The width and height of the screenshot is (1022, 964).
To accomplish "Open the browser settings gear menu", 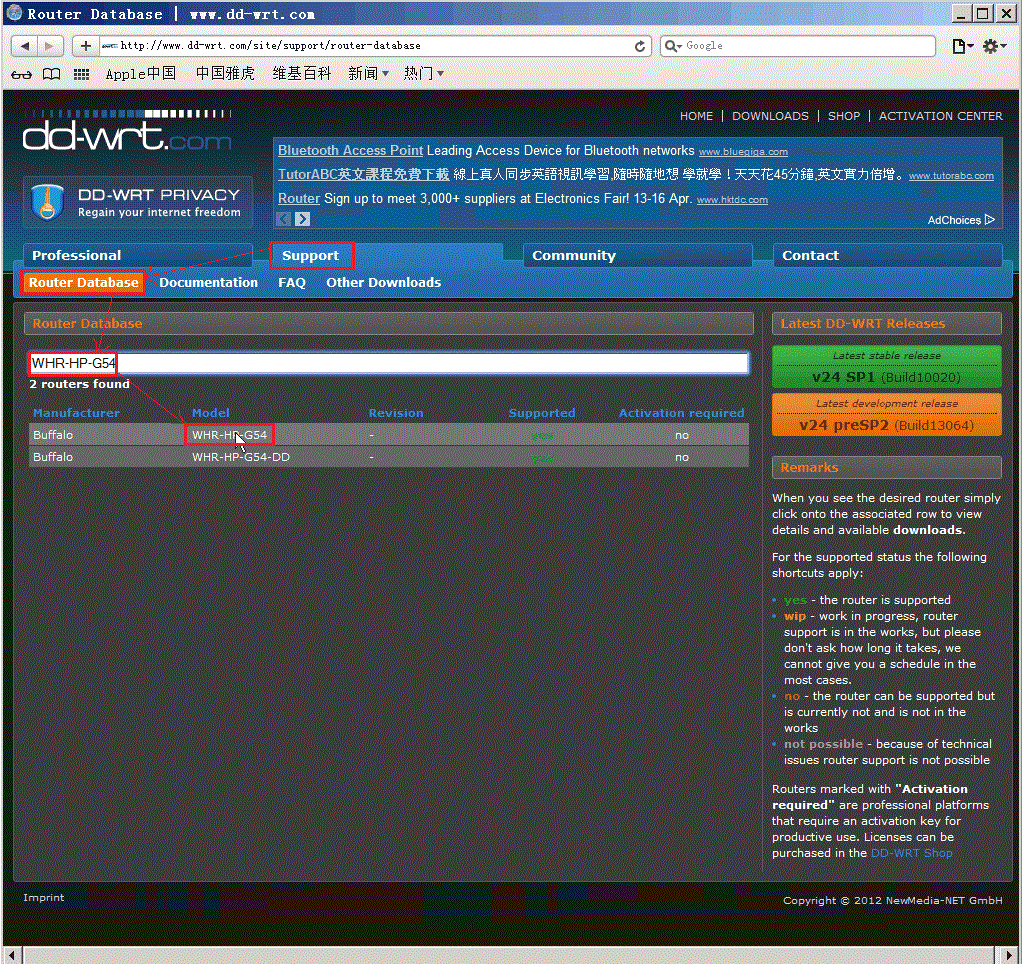I will [994, 46].
